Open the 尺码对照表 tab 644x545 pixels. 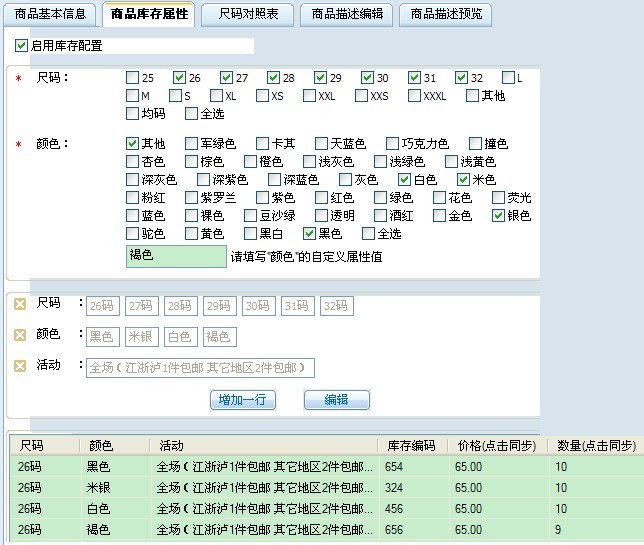247,15
